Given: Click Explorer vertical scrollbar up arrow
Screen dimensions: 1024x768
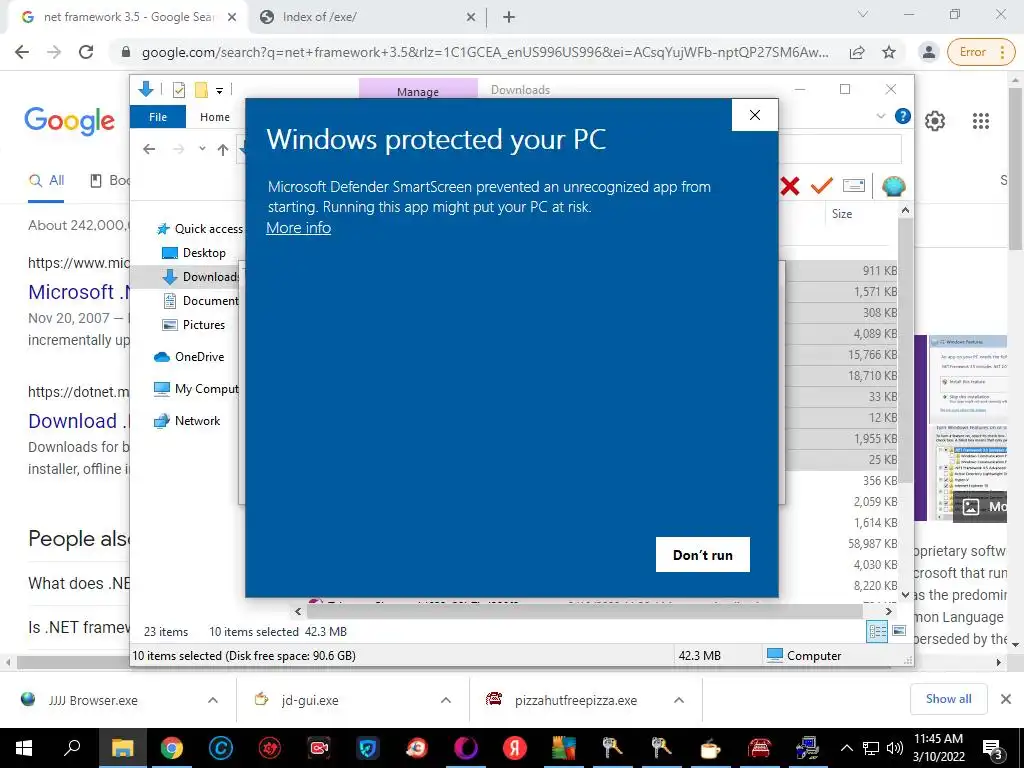Looking at the screenshot, I should pyautogui.click(x=905, y=210).
